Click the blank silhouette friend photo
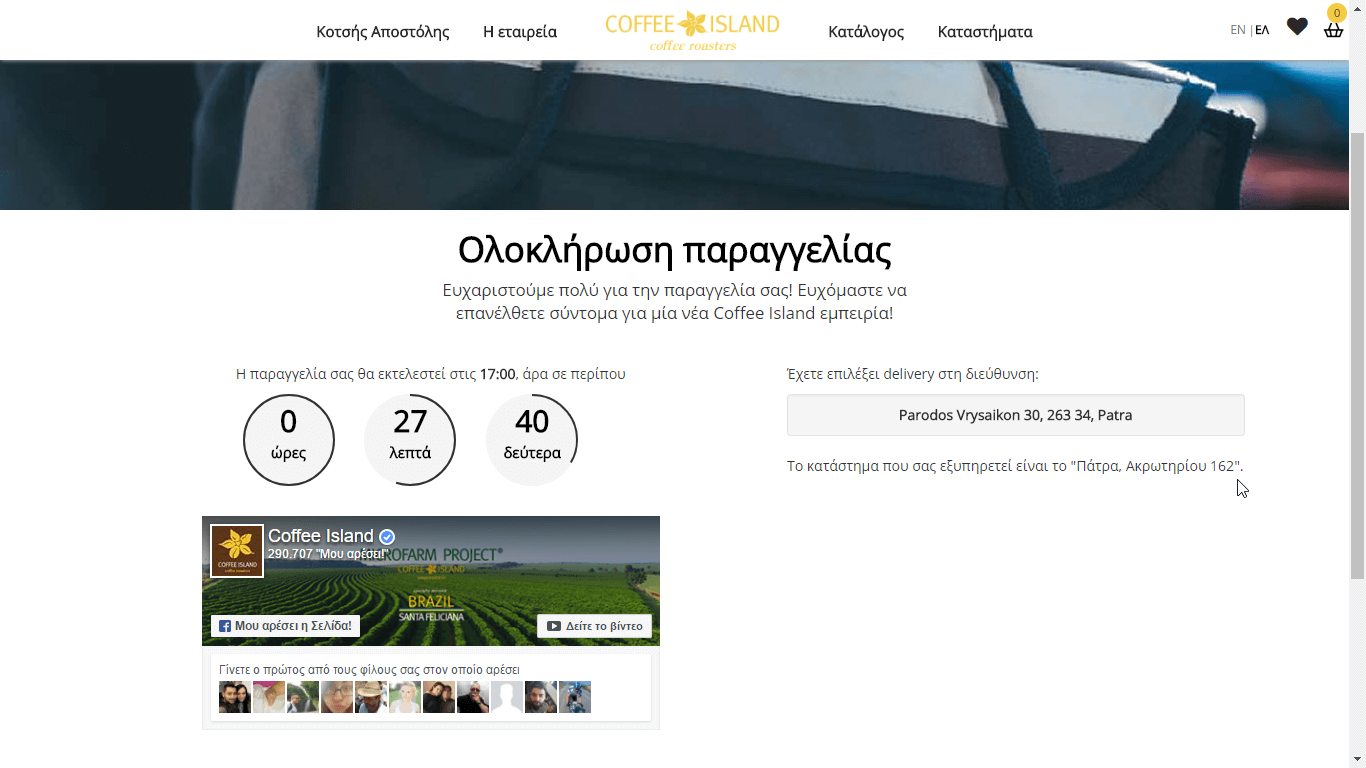Screen dimensions: 1366x768 tap(507, 697)
